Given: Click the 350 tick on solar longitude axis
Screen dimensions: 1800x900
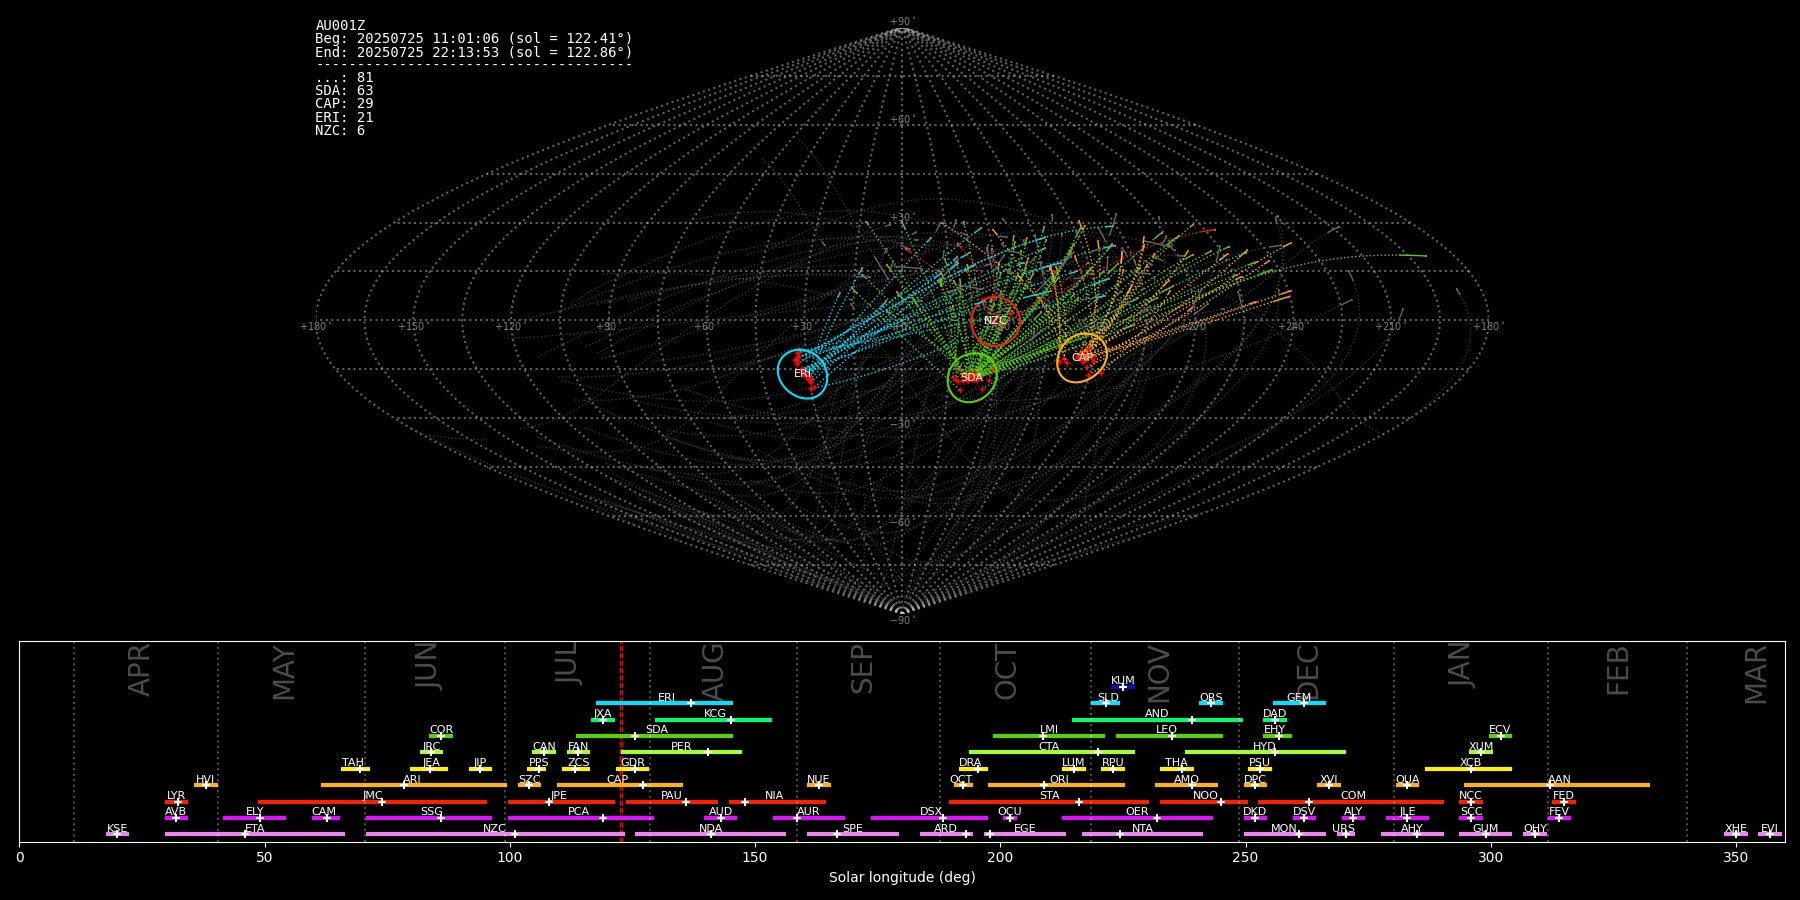Looking at the screenshot, I should (1735, 857).
